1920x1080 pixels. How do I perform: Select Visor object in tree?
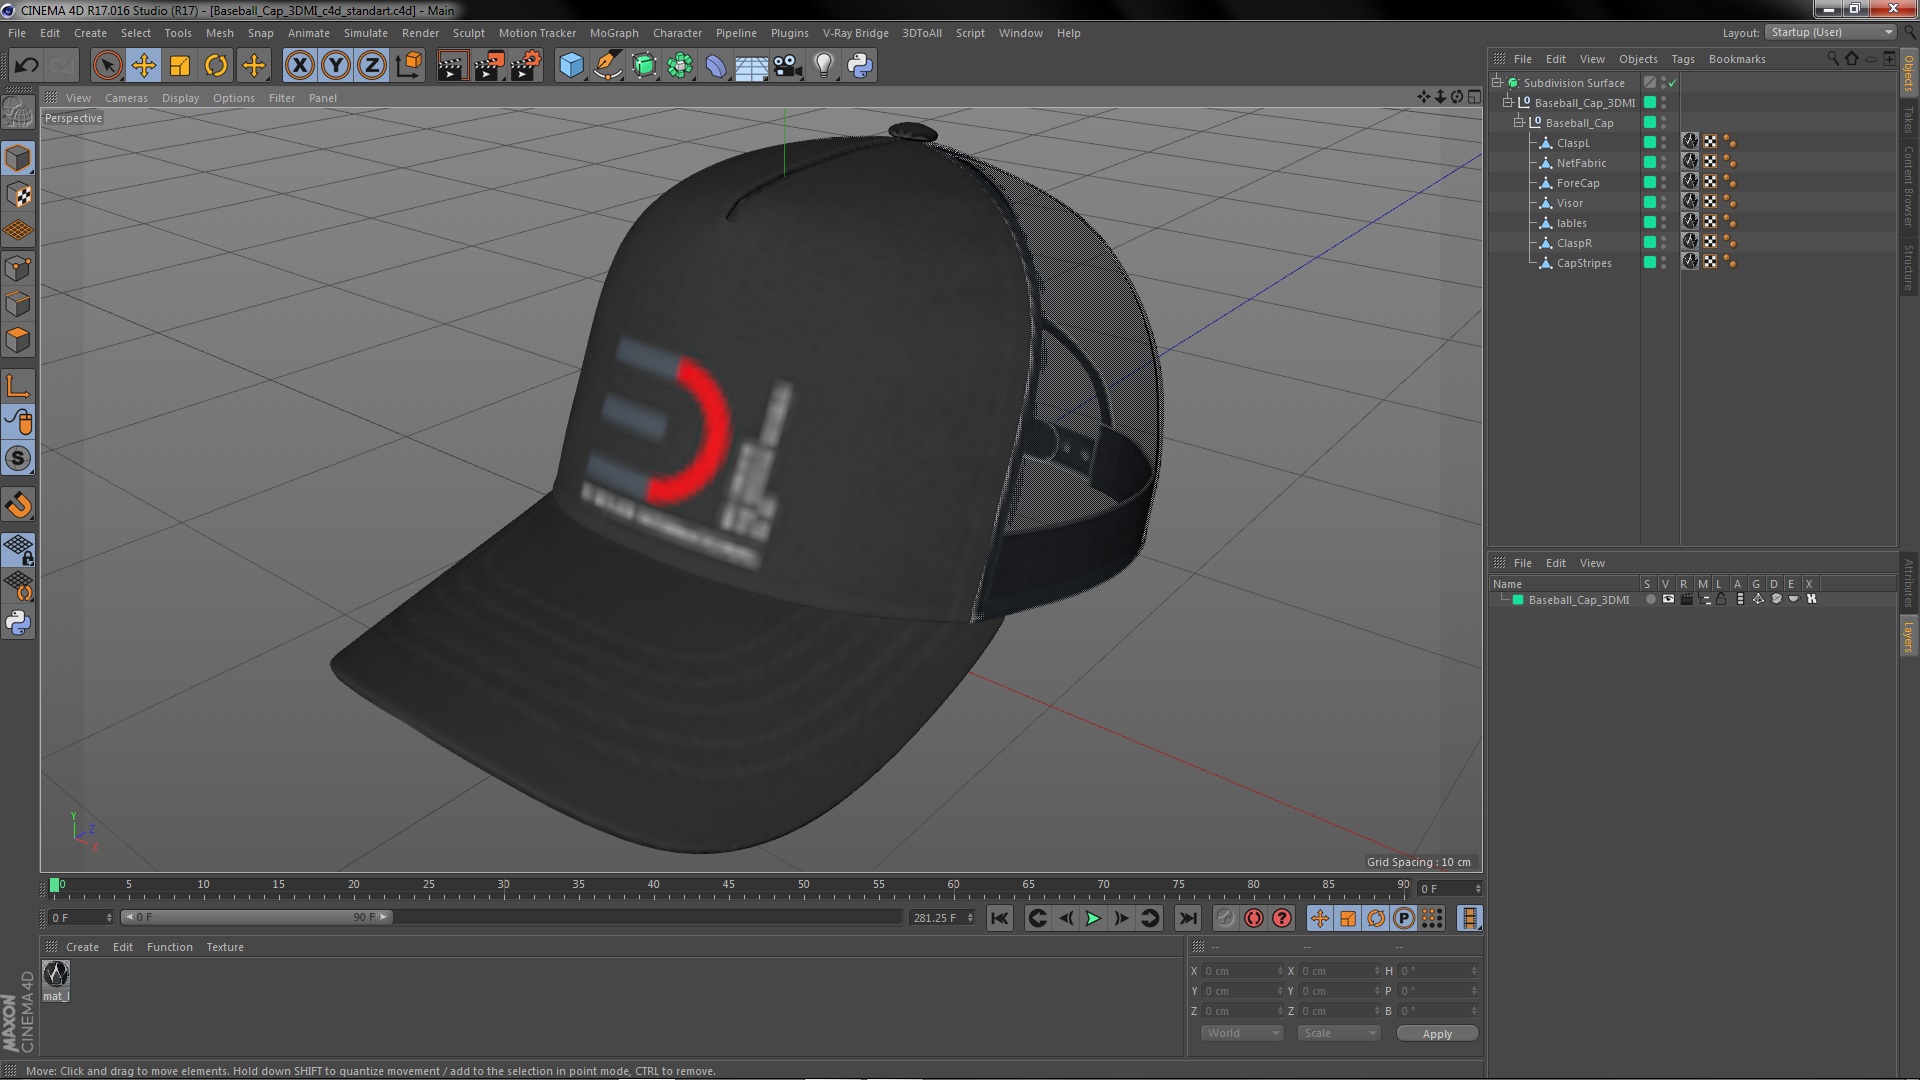click(1569, 203)
